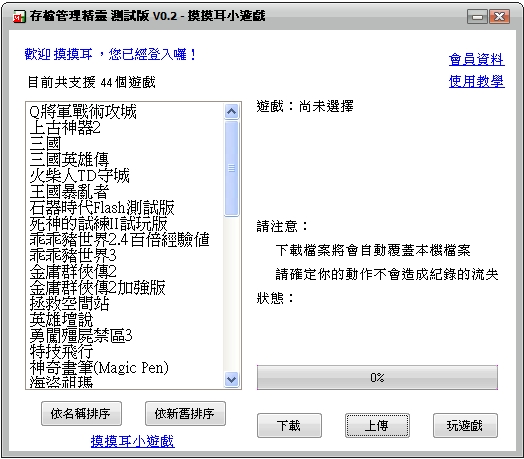Open the 摸摸耳小遊戲 link below the sort buttons
The image size is (524, 459).
132,441
